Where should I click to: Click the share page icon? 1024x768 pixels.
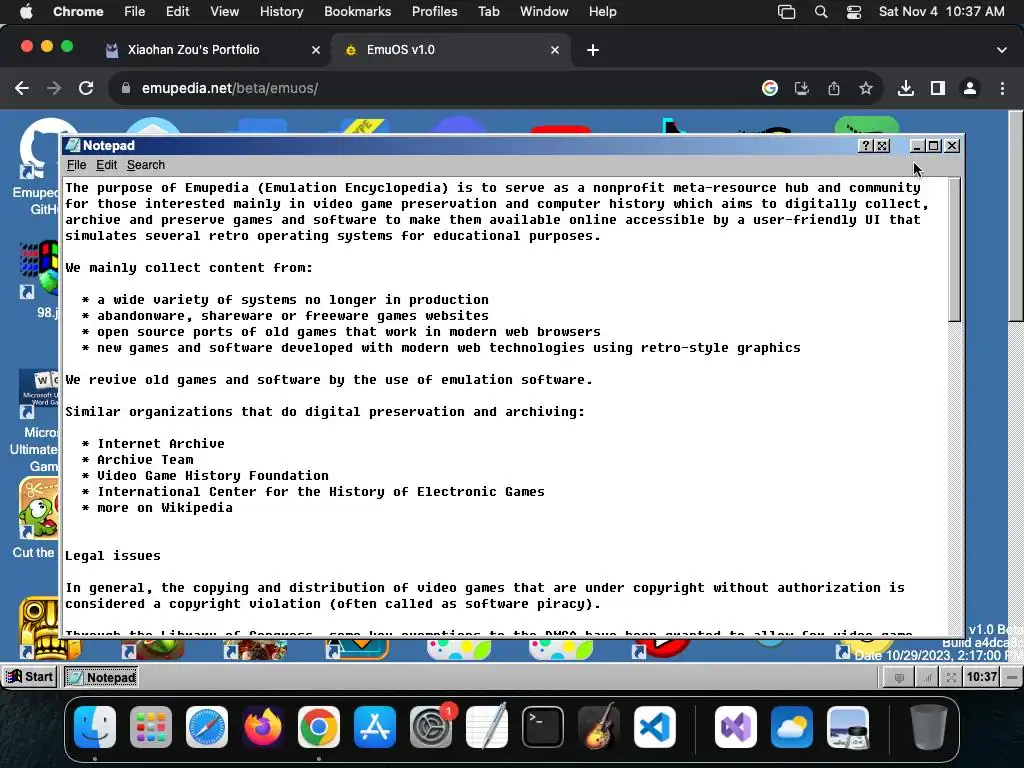click(x=834, y=88)
